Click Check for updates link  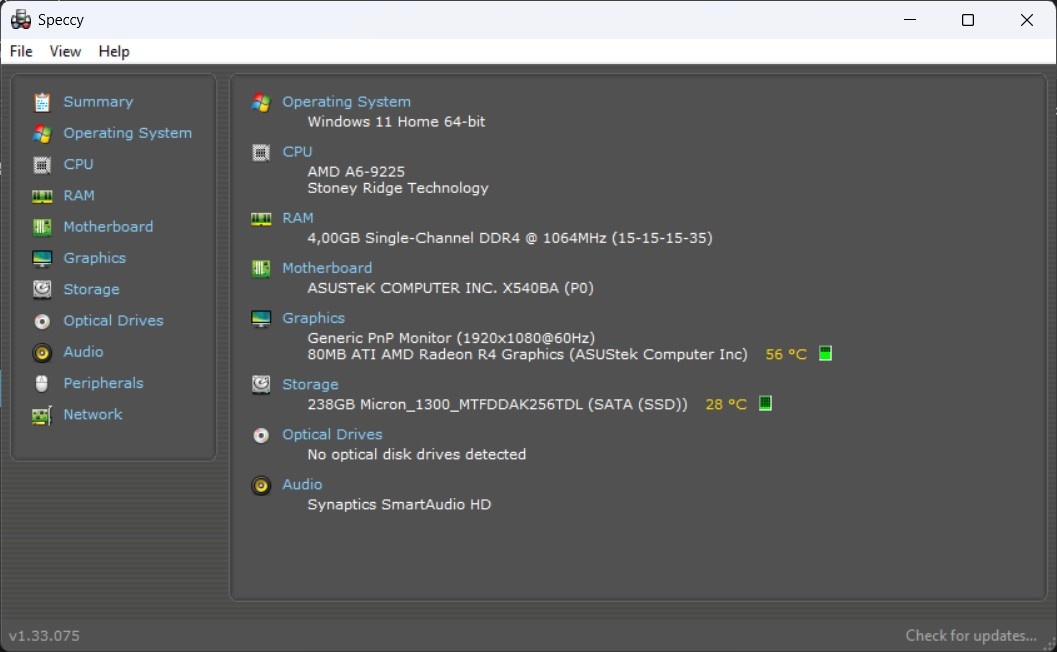(x=970, y=635)
